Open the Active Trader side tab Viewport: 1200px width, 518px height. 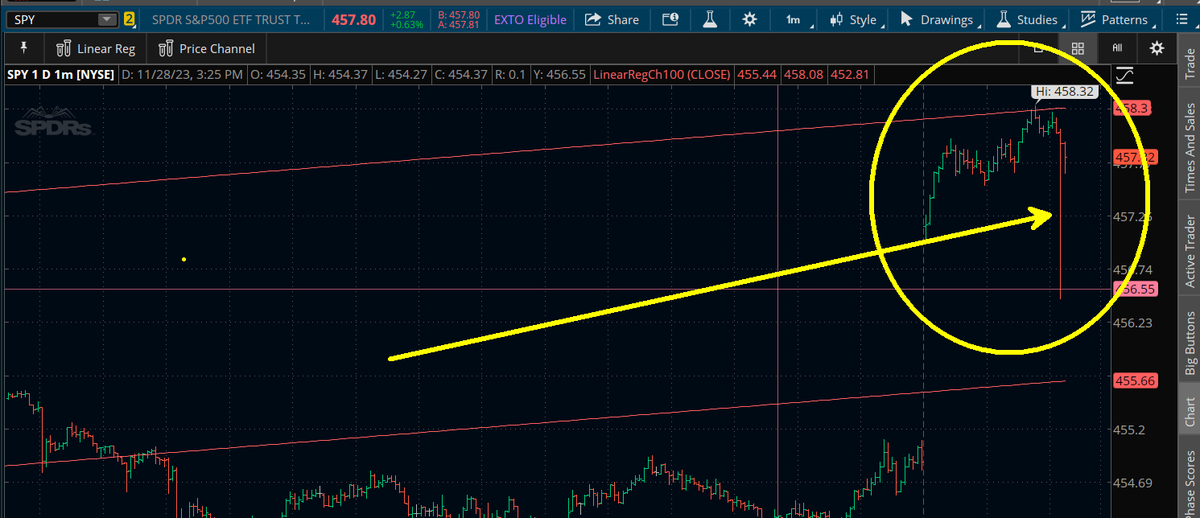(1189, 250)
